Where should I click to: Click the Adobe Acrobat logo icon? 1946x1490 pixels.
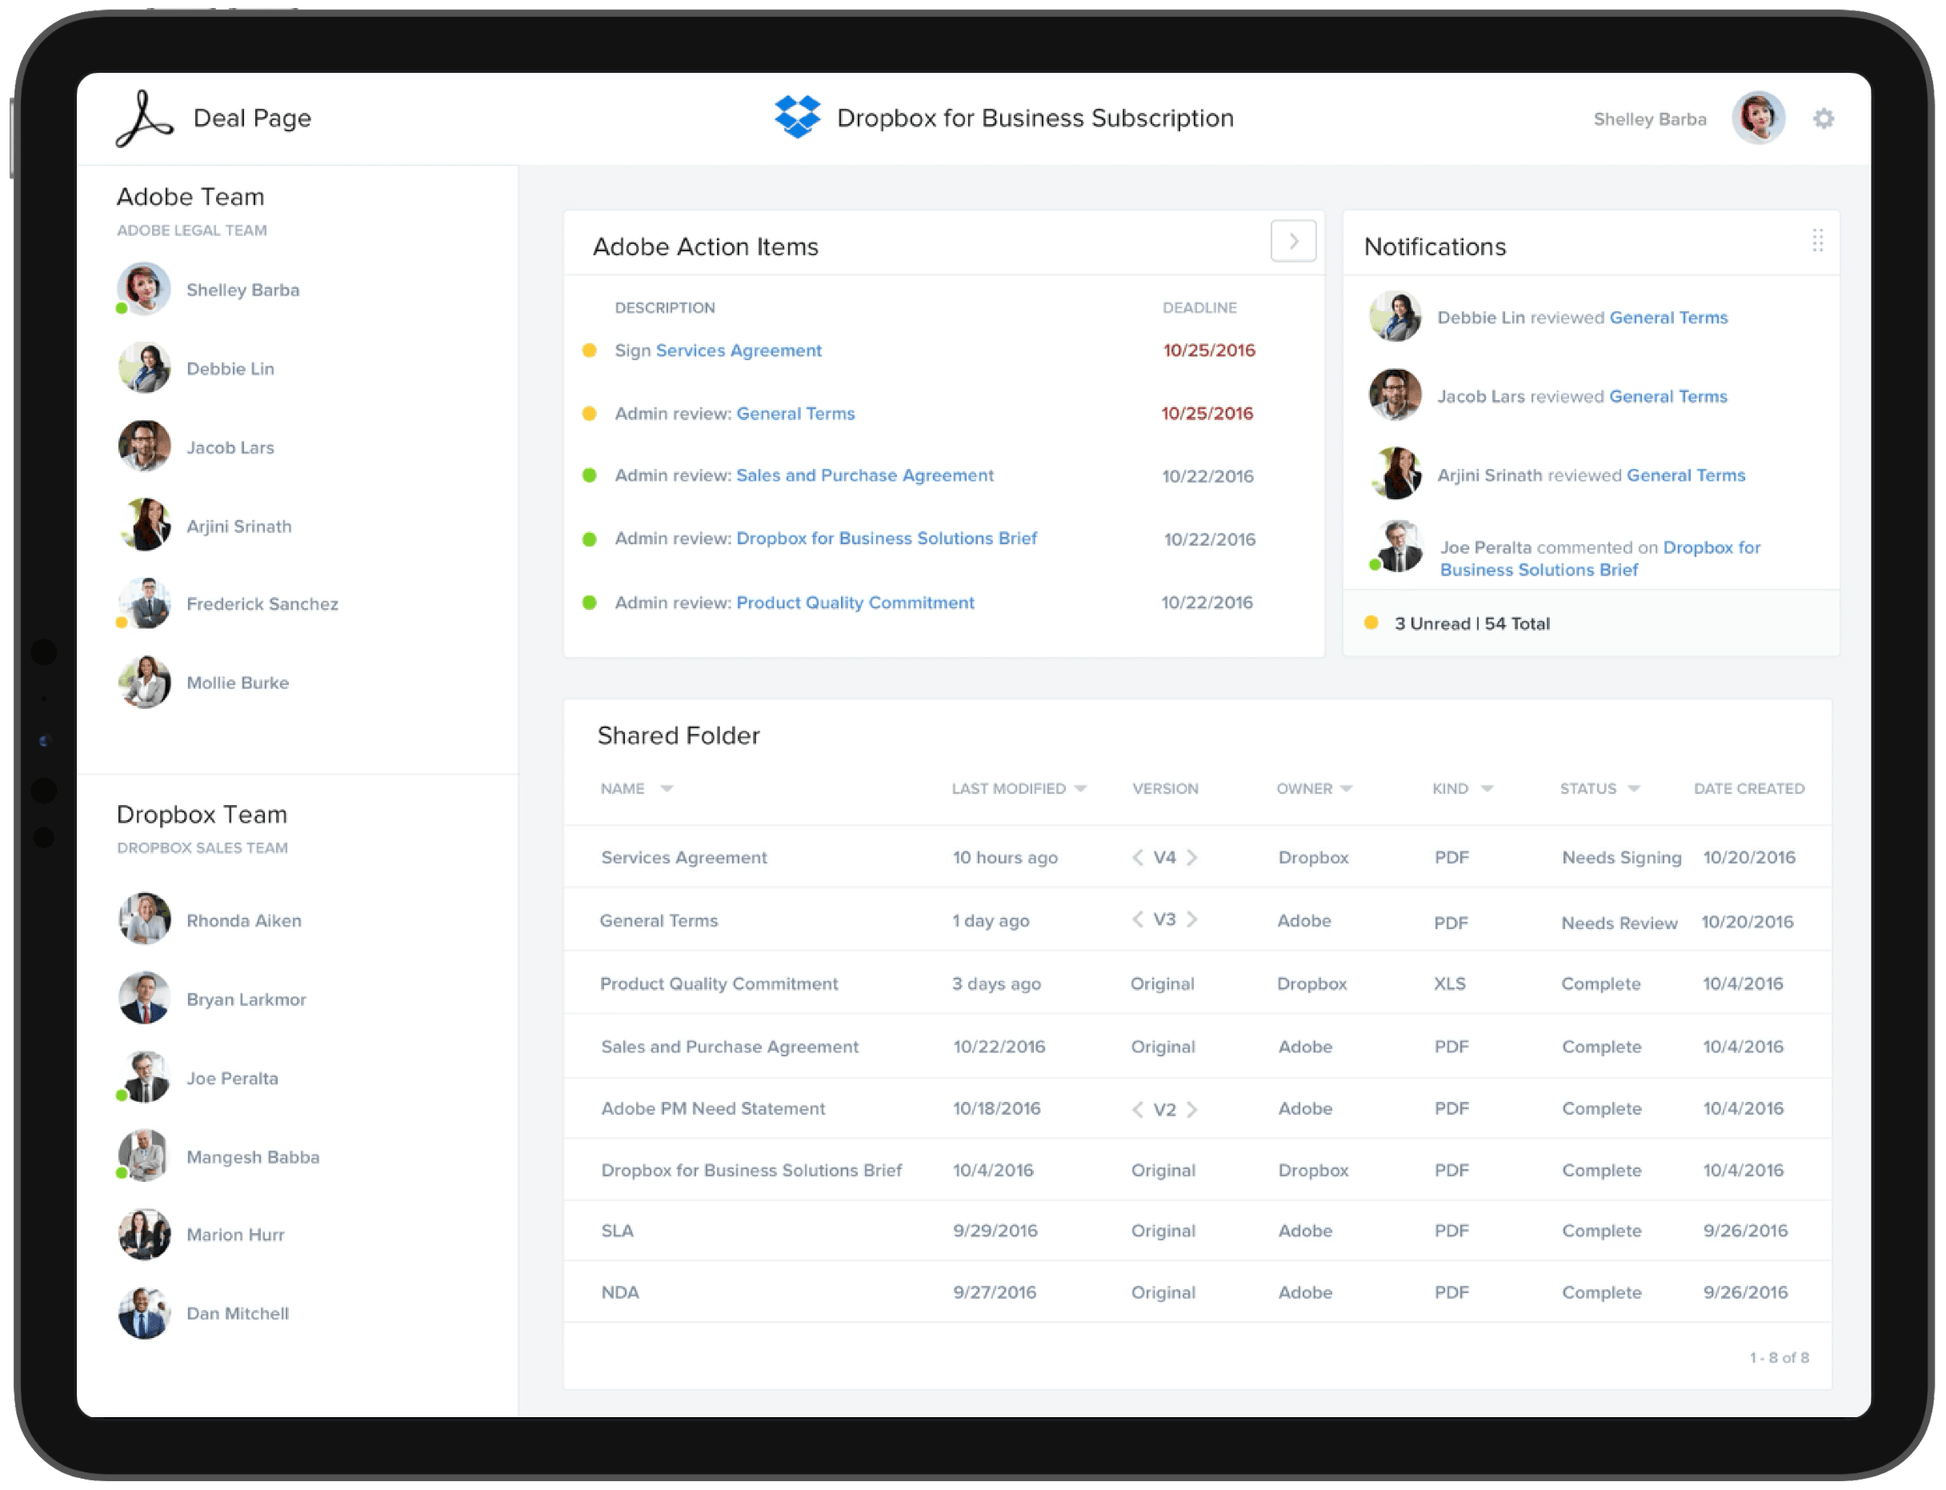[145, 119]
